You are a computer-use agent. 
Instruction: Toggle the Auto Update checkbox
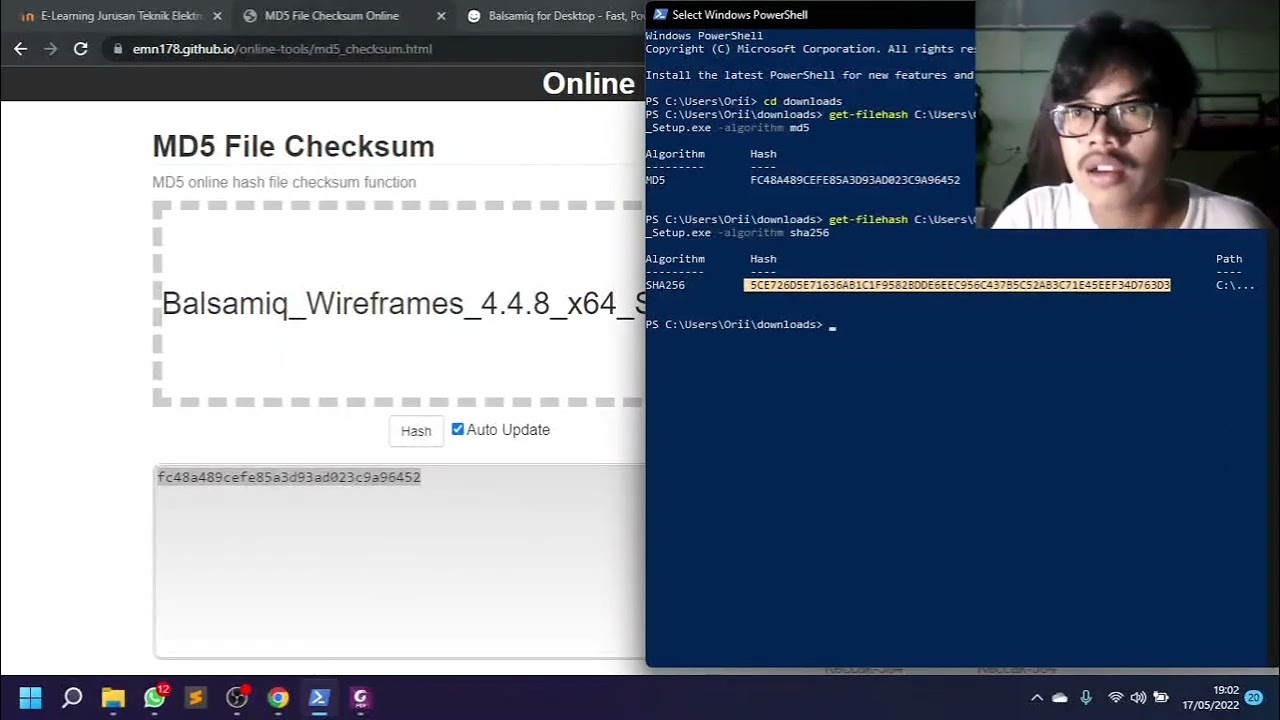click(x=457, y=429)
